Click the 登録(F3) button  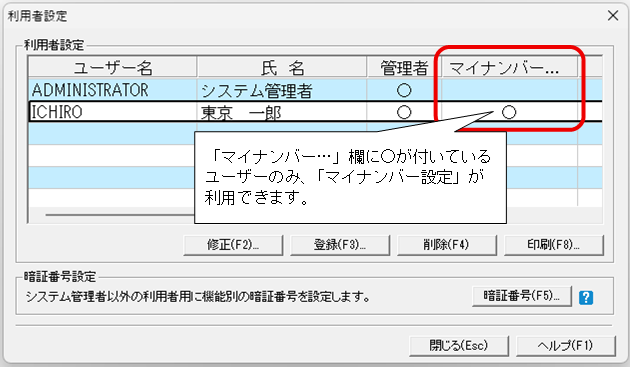click(x=340, y=245)
